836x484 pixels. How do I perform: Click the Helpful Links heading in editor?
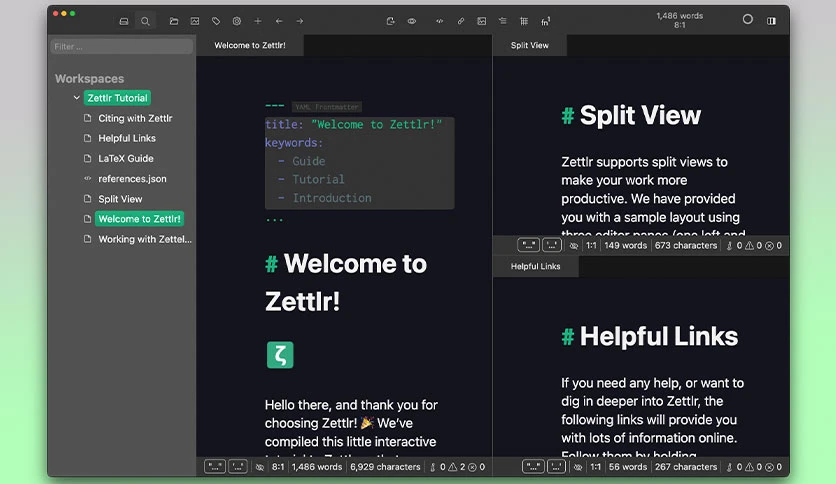[x=650, y=336]
